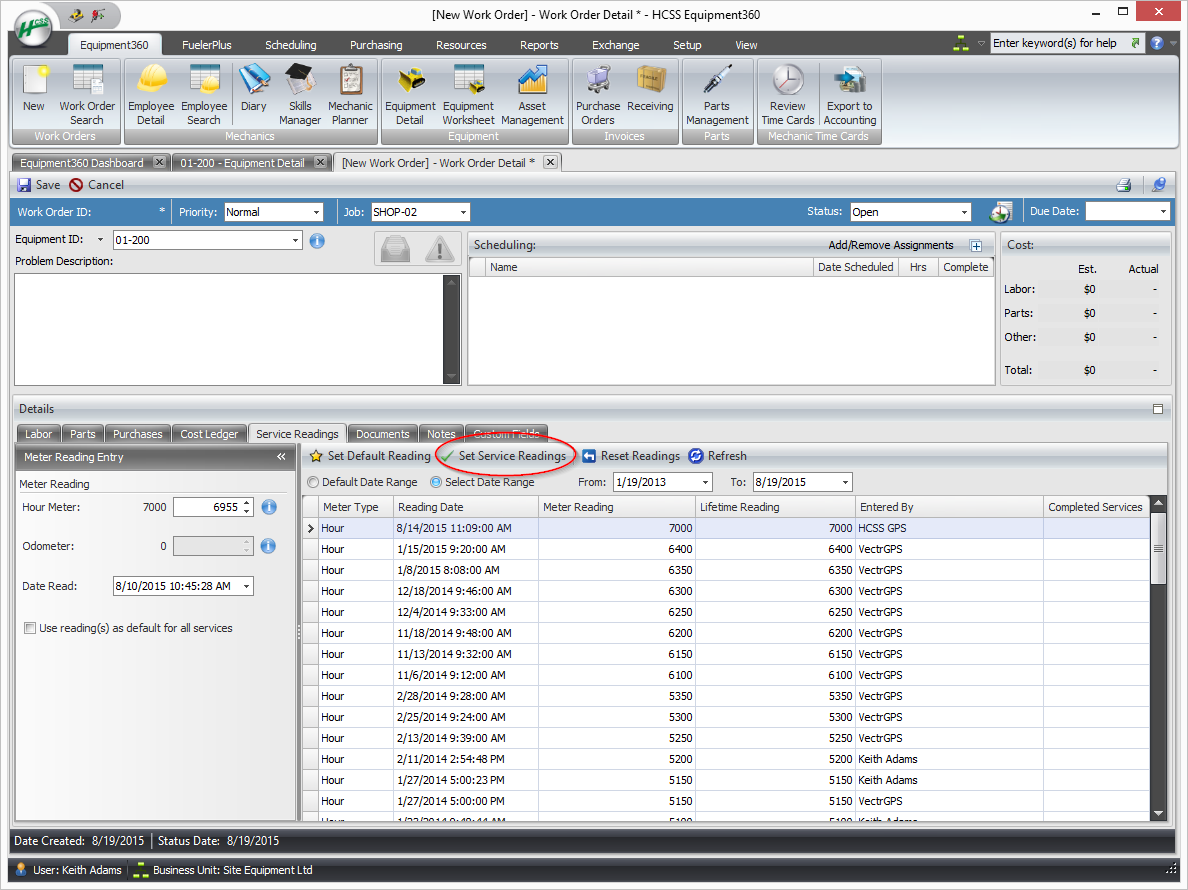Open the To date dropdown
Viewport: 1188px width, 890px height.
point(846,482)
